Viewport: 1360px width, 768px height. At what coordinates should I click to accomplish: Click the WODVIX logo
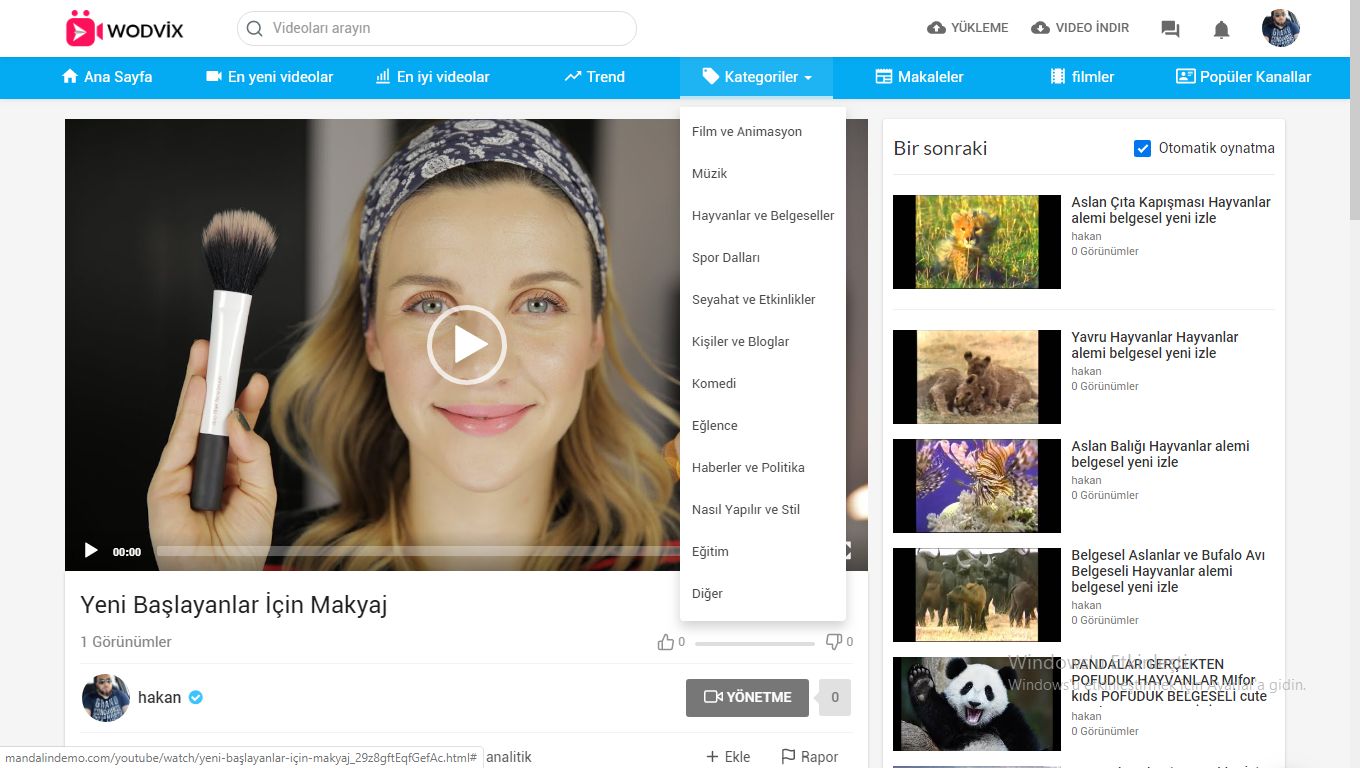(x=124, y=29)
